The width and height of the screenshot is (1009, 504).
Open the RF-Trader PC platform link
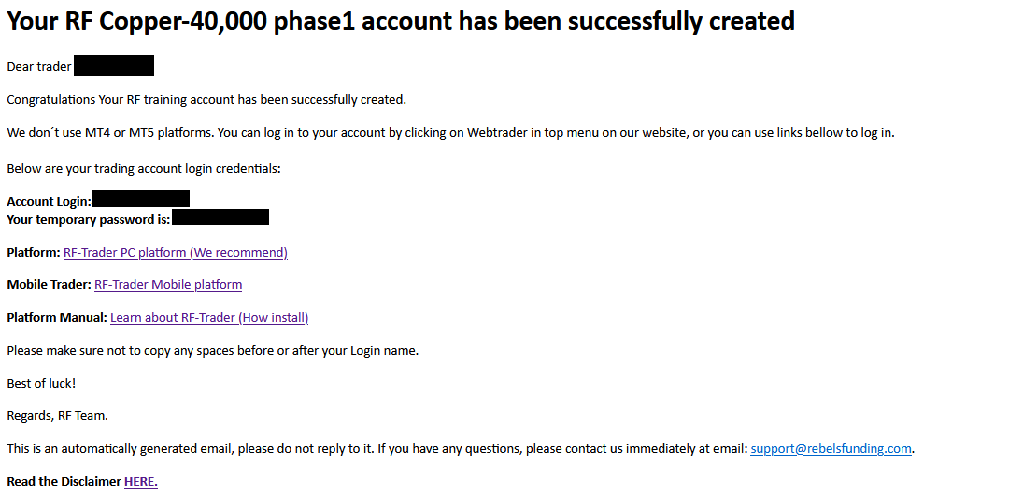click(175, 252)
